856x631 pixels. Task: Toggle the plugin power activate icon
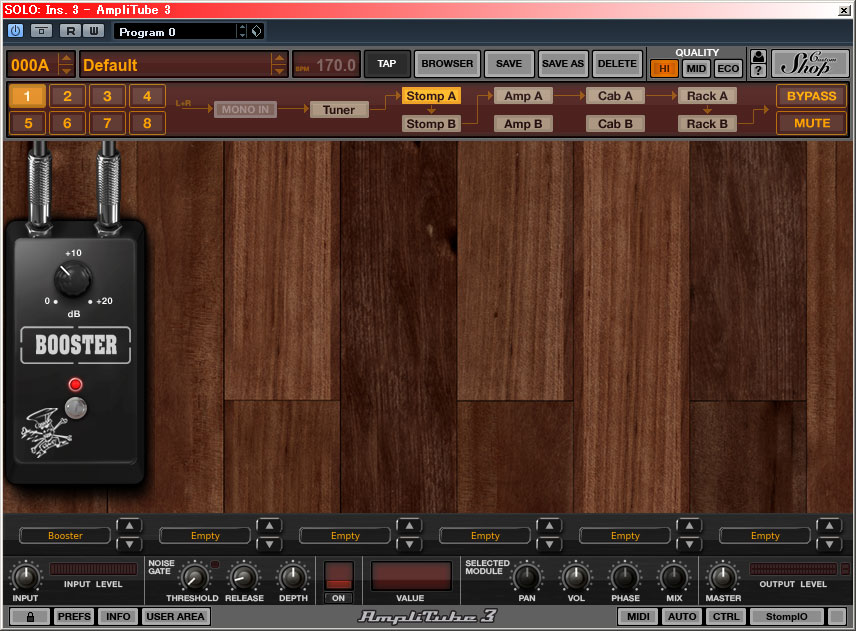[x=15, y=31]
